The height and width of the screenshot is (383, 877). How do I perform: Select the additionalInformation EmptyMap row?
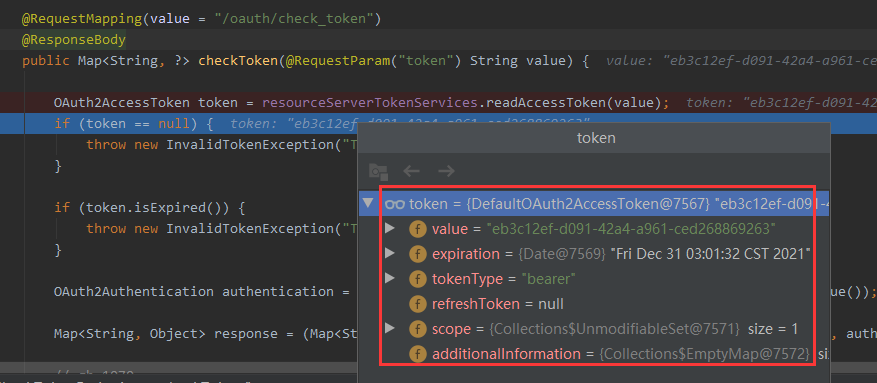(594, 353)
